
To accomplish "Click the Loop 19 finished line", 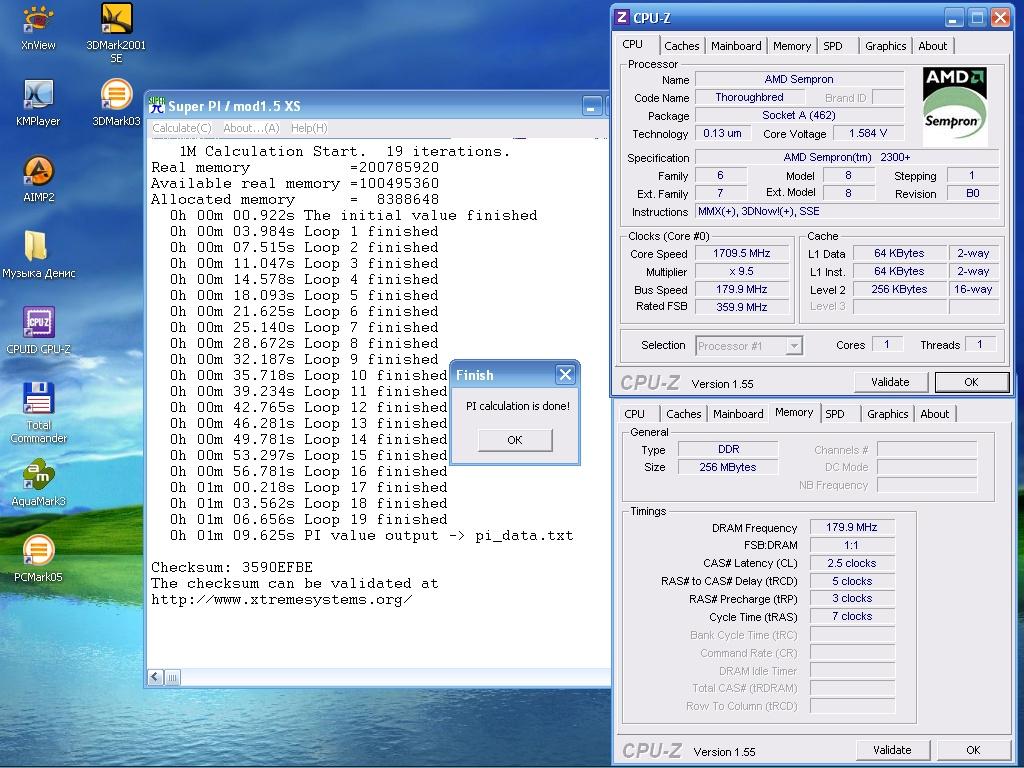I will [309, 520].
